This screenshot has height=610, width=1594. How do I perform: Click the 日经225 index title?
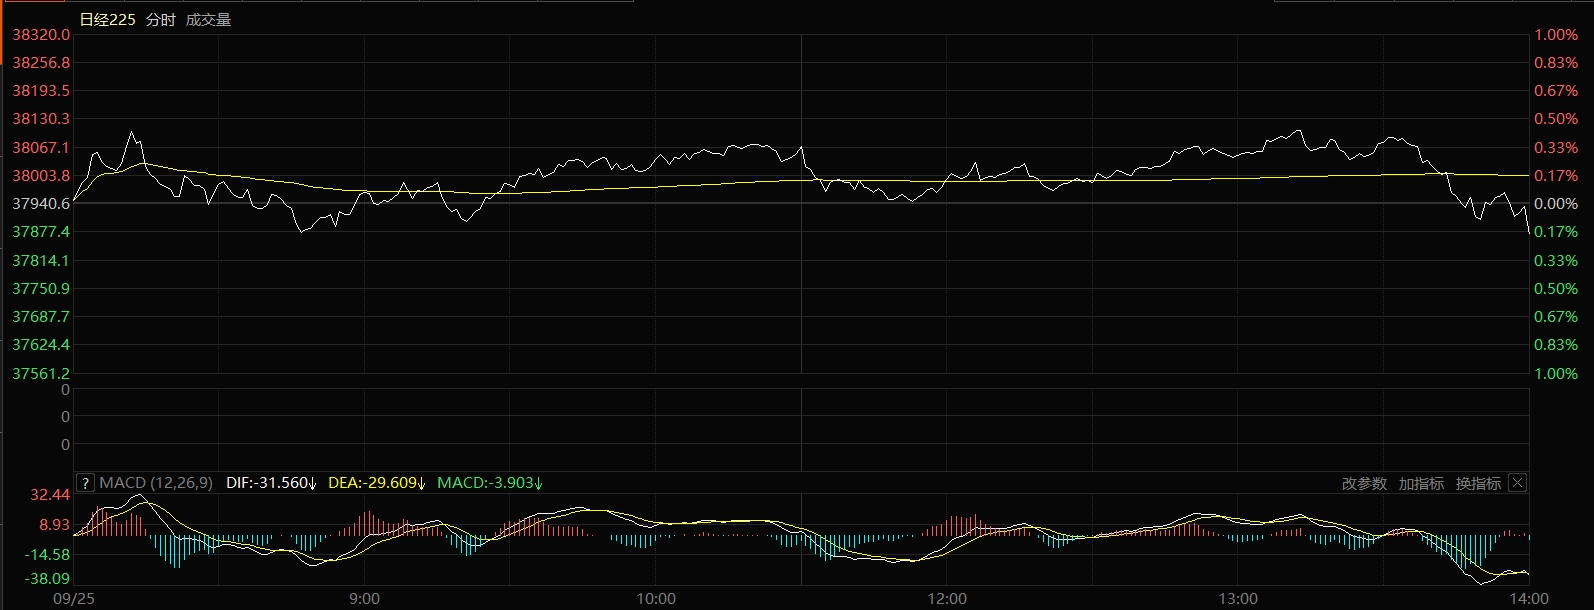[x=107, y=20]
